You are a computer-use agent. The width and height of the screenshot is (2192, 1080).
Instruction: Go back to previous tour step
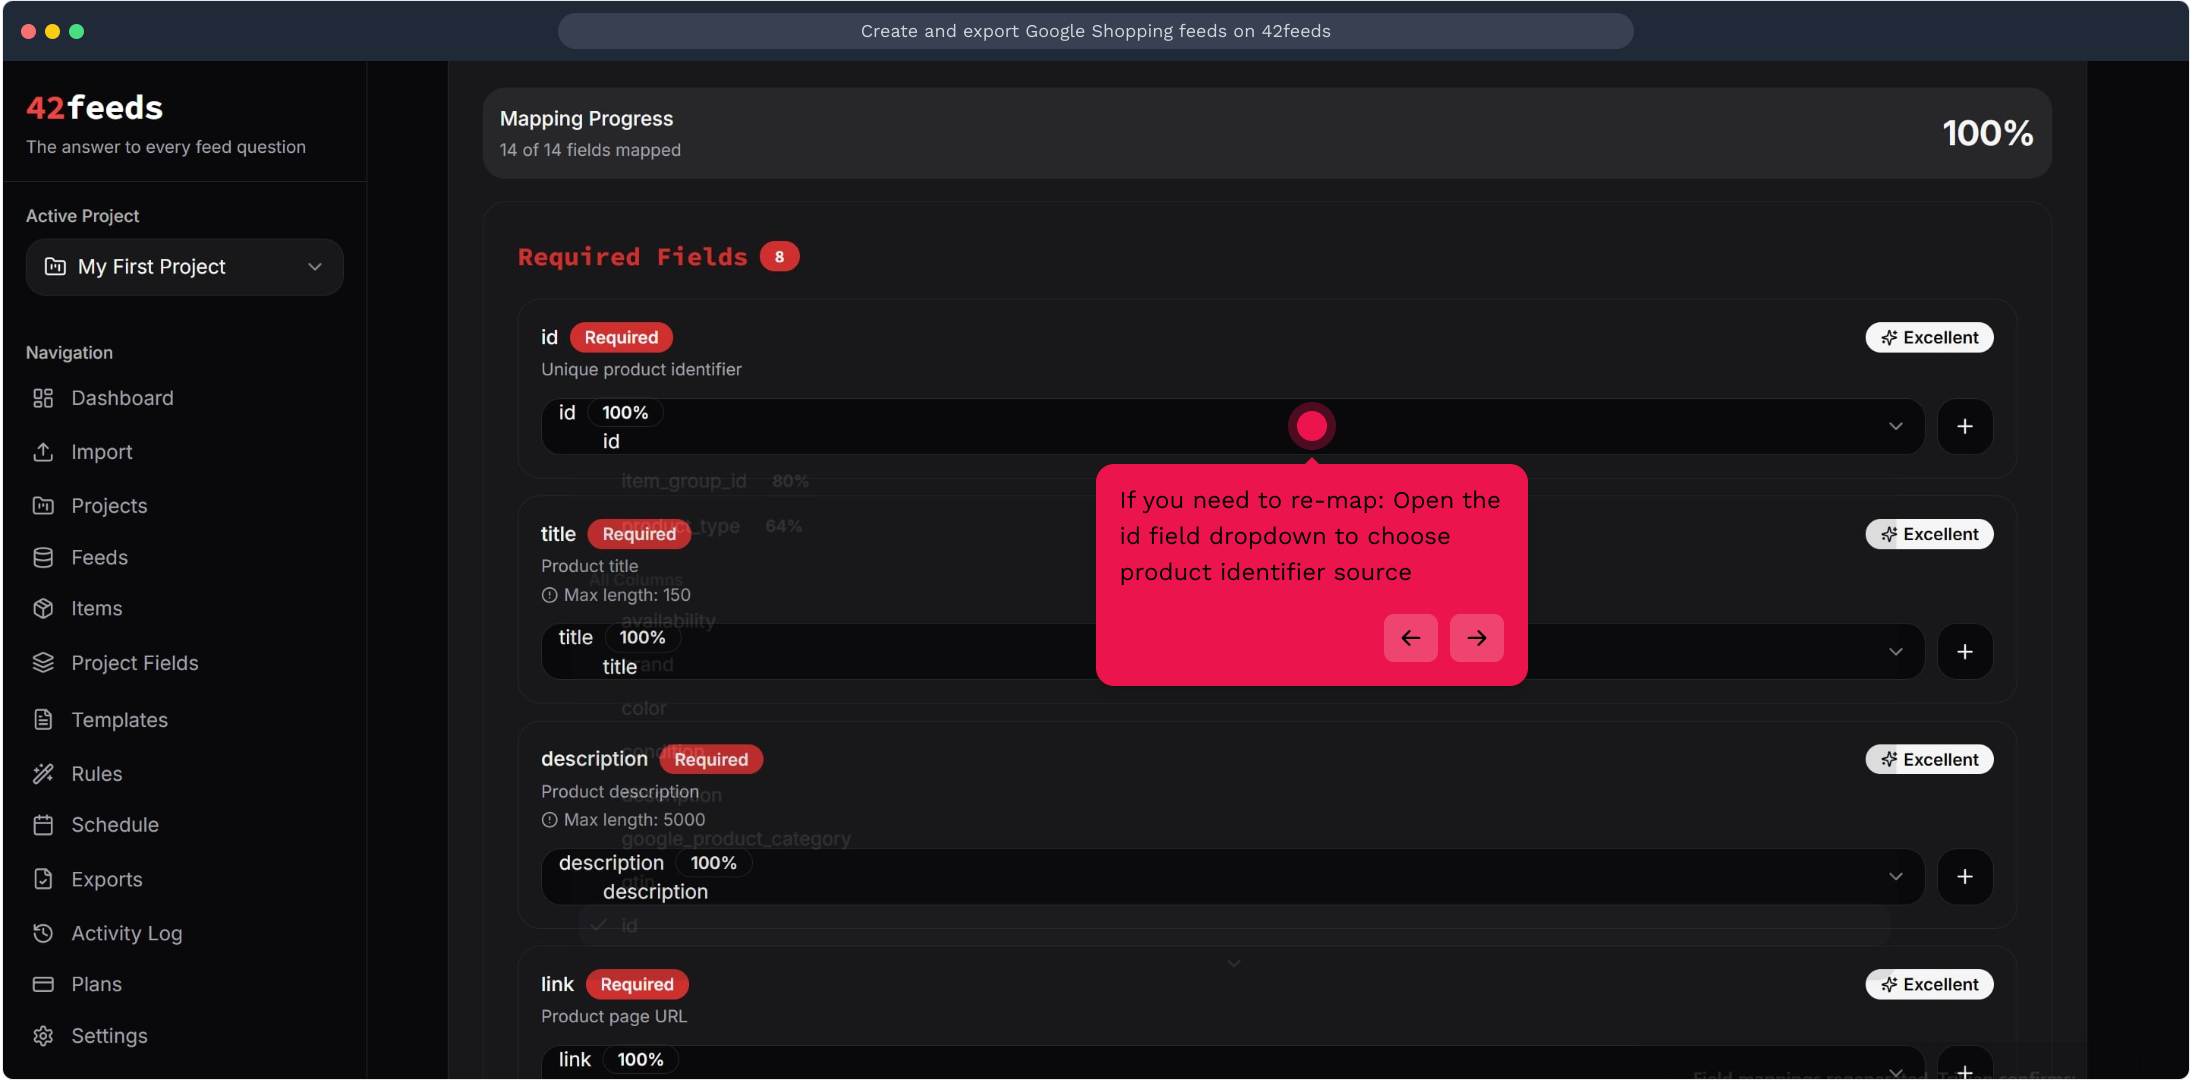[1410, 638]
